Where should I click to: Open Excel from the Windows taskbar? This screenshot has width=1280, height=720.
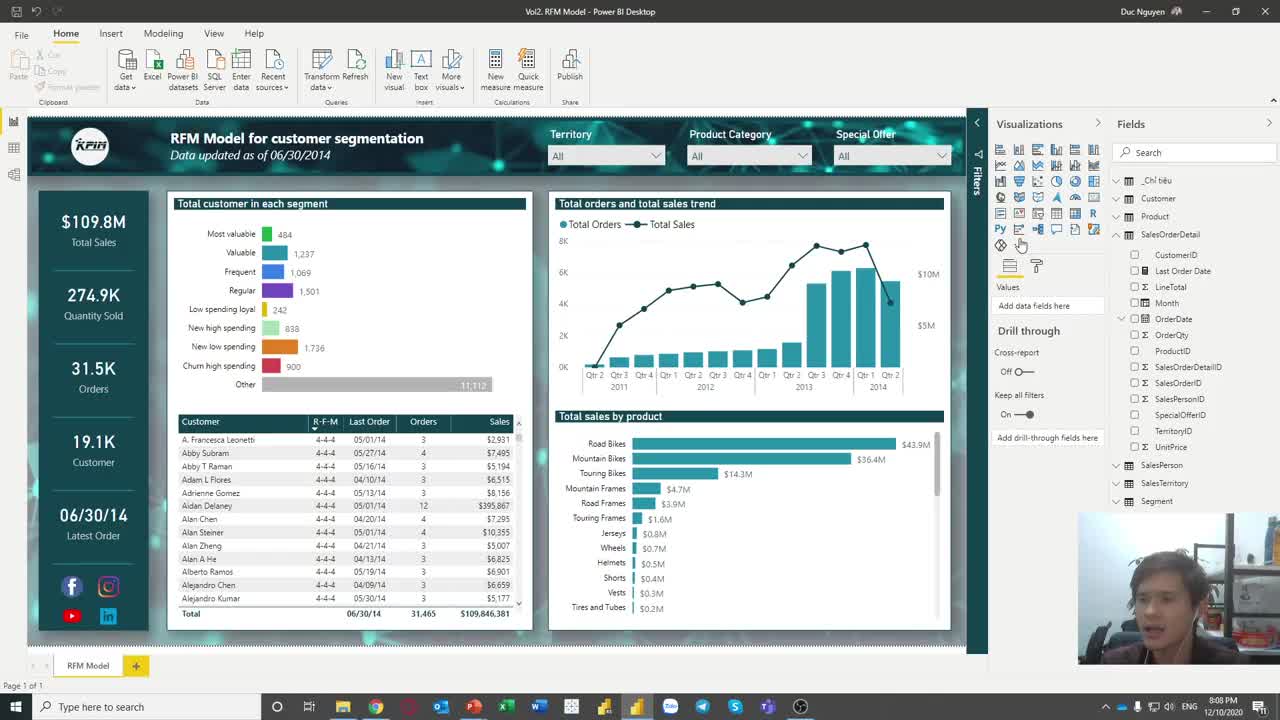click(x=506, y=707)
